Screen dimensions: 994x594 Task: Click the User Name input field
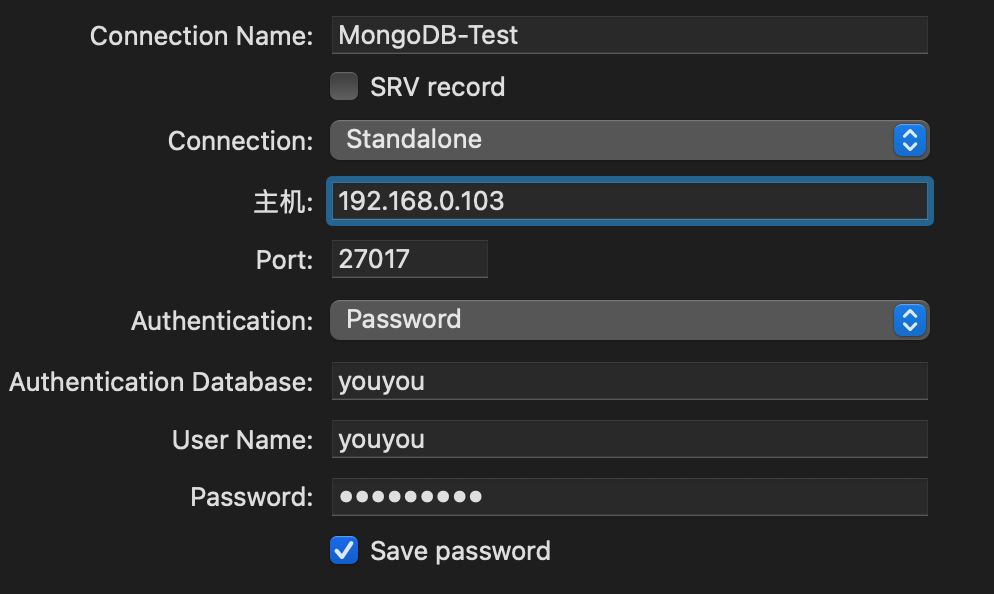(x=628, y=440)
